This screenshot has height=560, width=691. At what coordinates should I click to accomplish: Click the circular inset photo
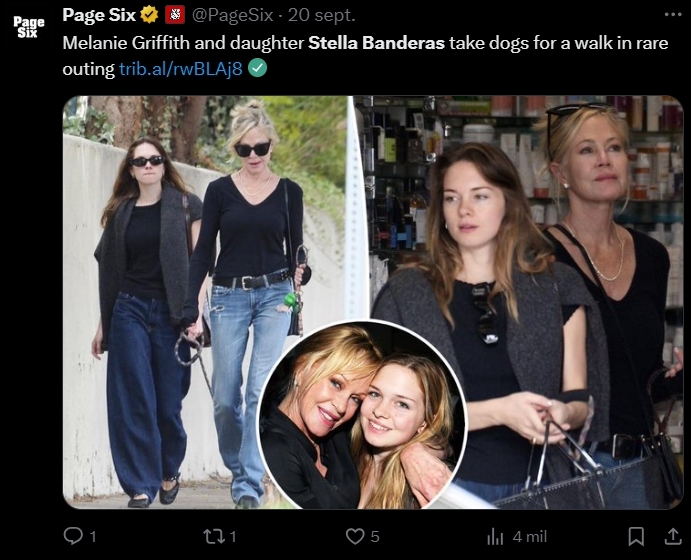(x=361, y=415)
